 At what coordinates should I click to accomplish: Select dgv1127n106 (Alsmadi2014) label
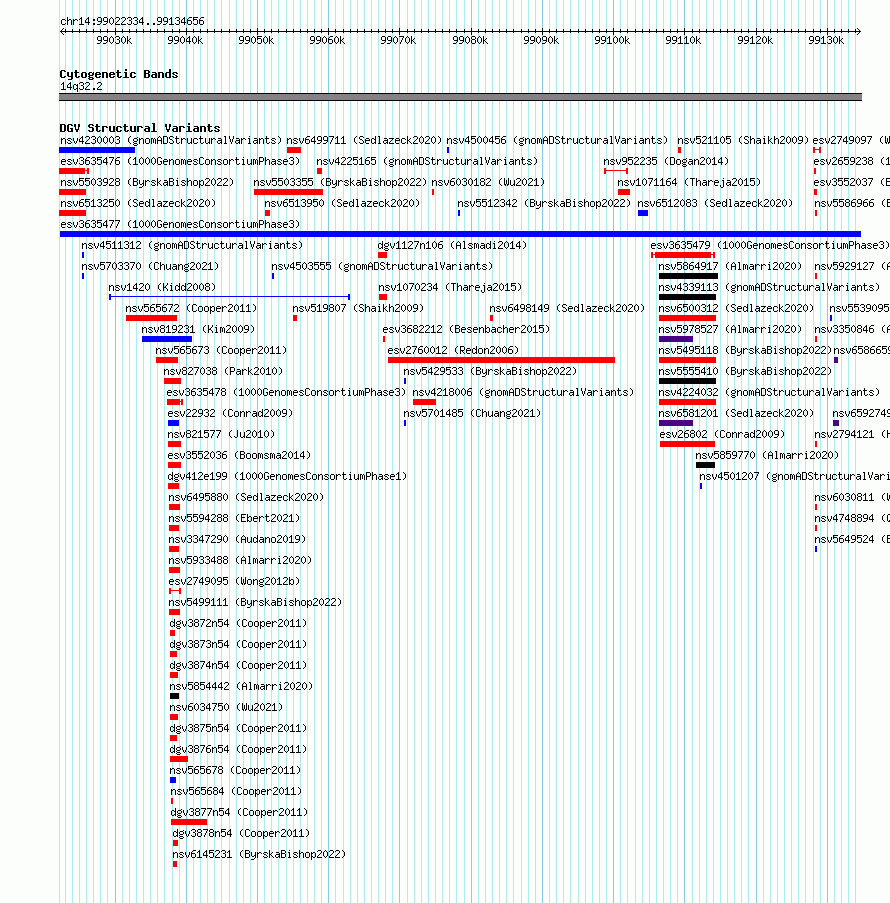(452, 245)
